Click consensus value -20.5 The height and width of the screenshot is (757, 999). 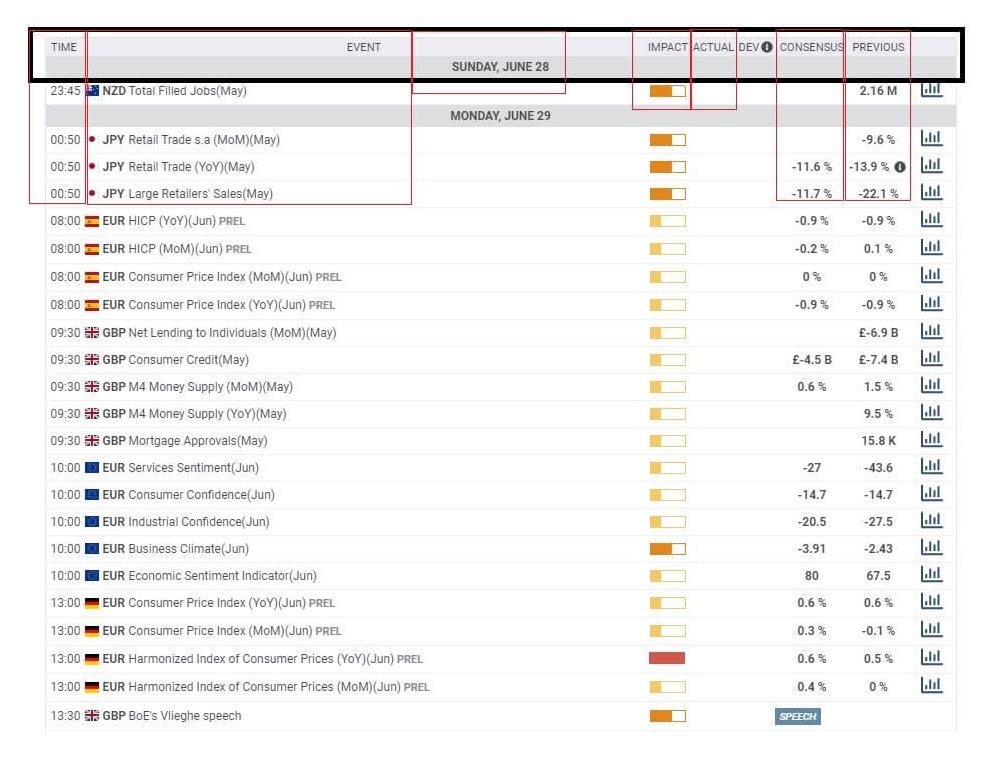[x=812, y=522]
